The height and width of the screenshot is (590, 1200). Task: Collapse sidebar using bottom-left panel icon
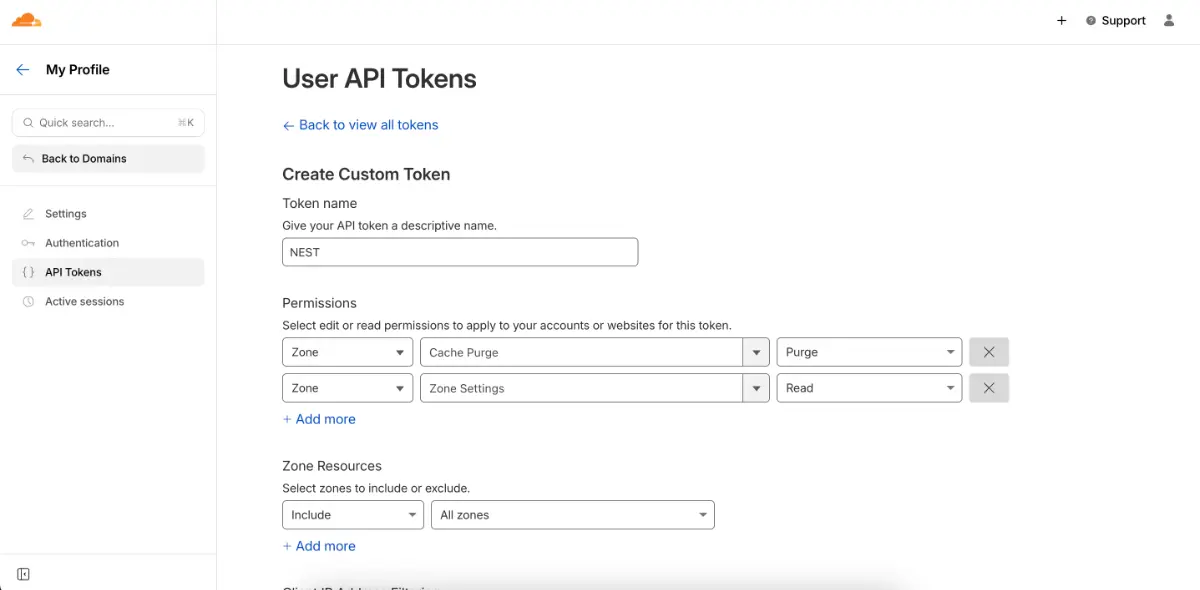coord(23,574)
